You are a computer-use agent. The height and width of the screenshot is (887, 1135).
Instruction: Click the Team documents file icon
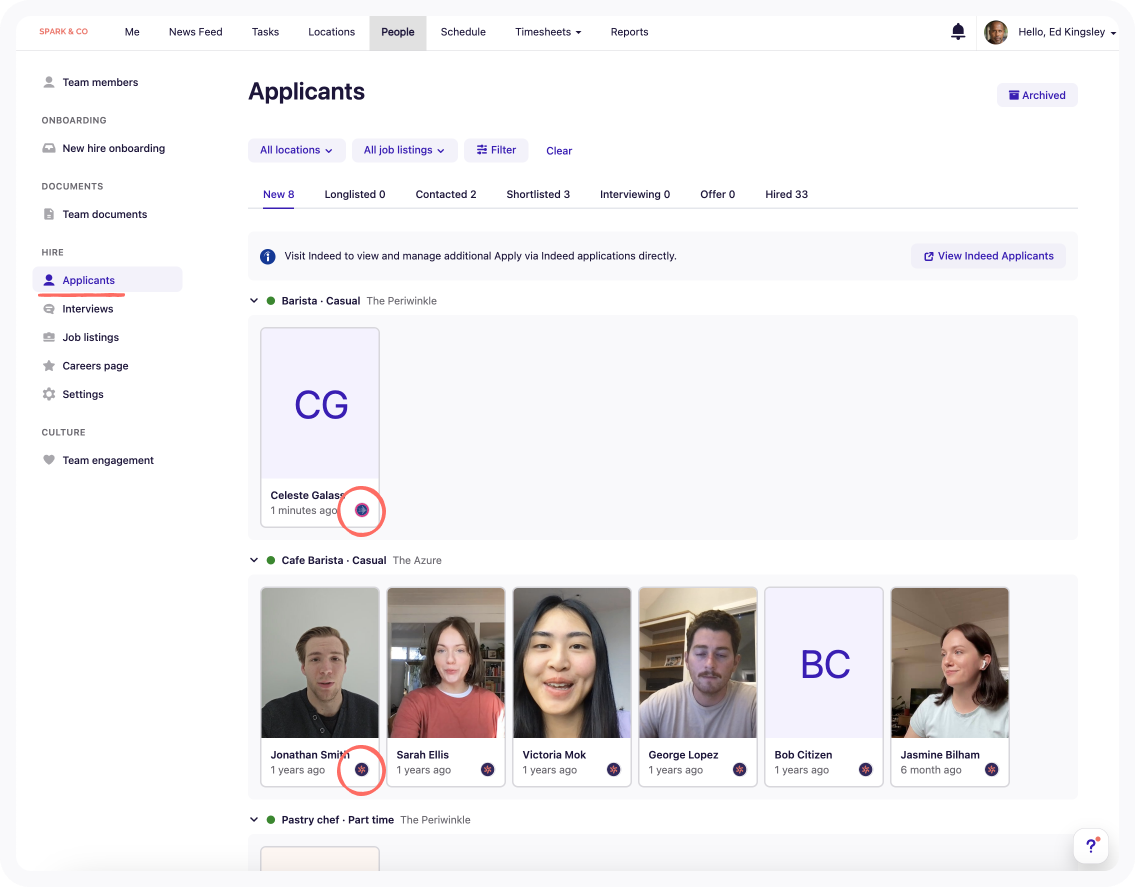coord(48,214)
